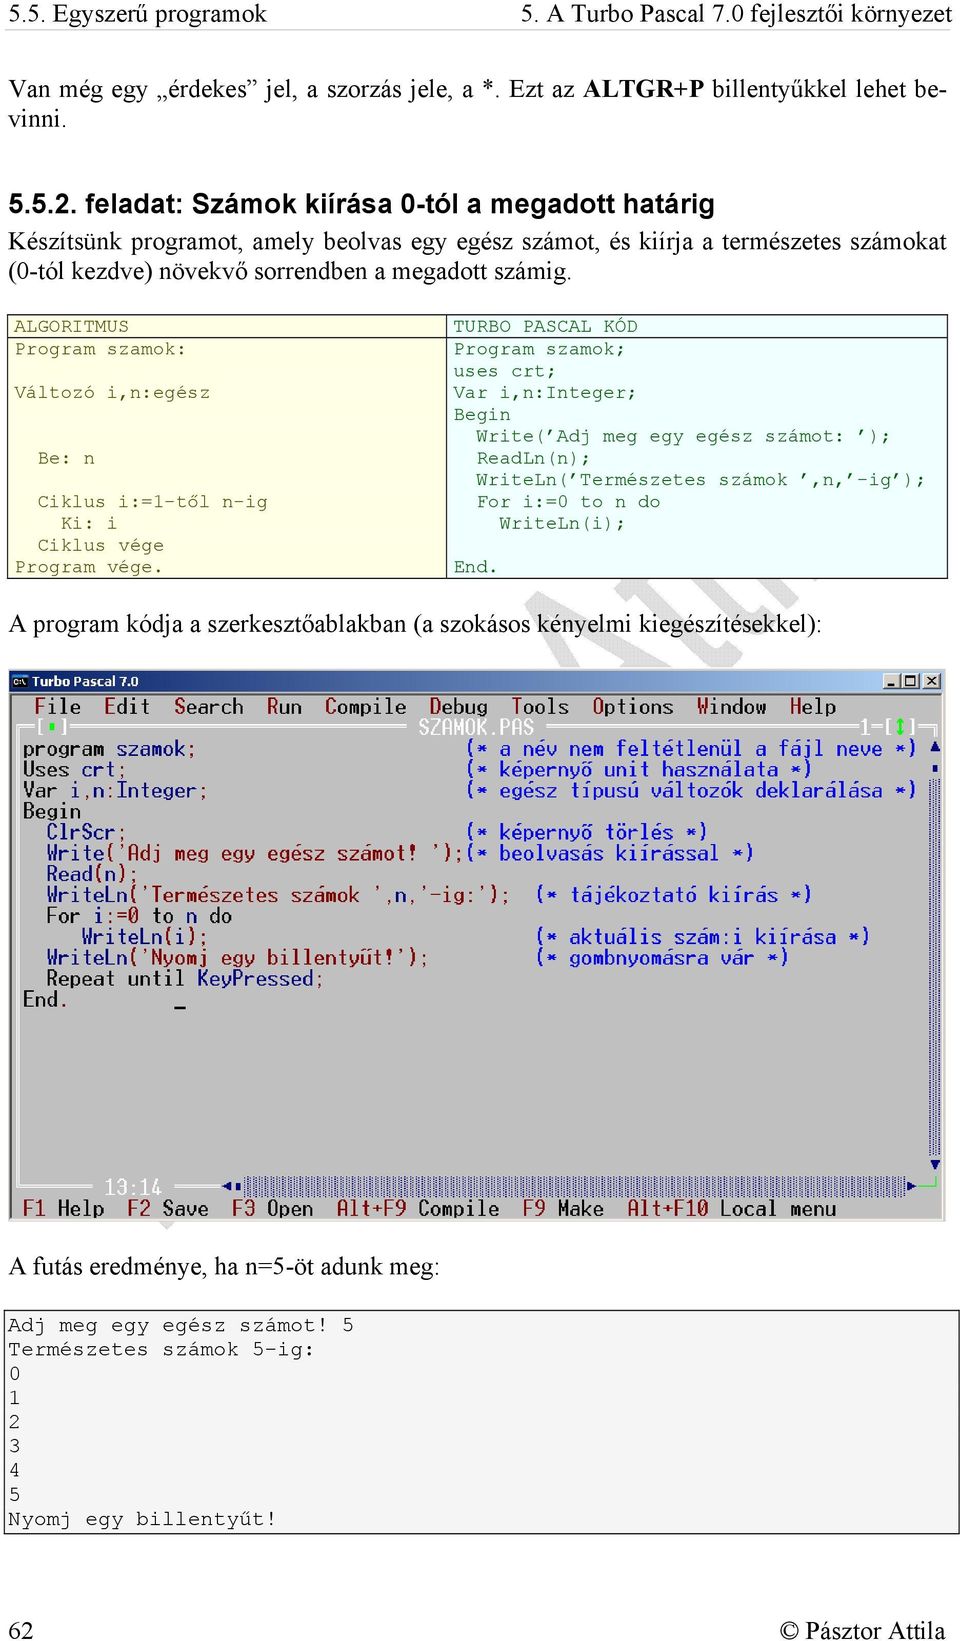
Task: Click the editor window zoom arrow box
Action: coord(899,727)
